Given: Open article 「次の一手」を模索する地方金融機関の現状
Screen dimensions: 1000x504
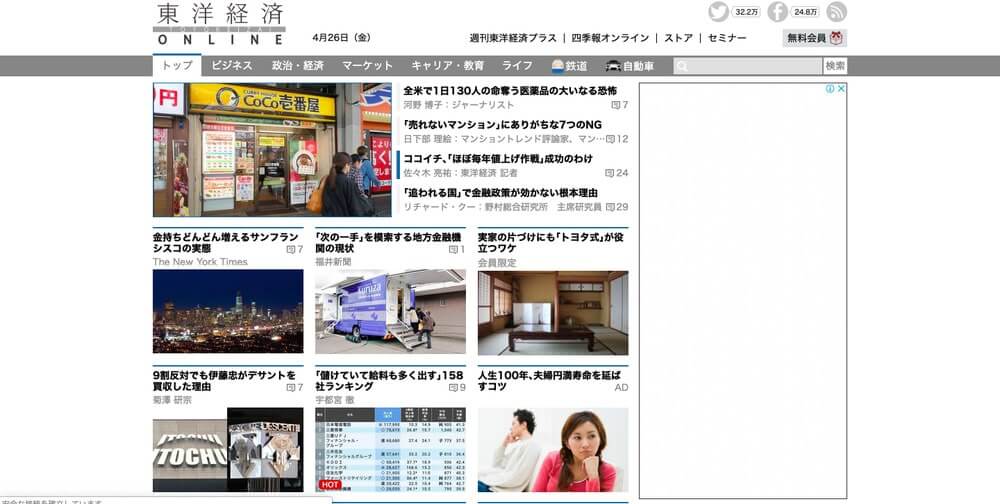Looking at the screenshot, I should [x=387, y=242].
